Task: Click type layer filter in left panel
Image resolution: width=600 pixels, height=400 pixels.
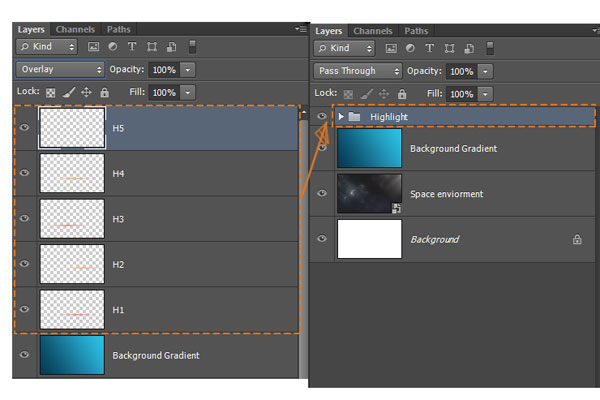Action: tap(132, 47)
